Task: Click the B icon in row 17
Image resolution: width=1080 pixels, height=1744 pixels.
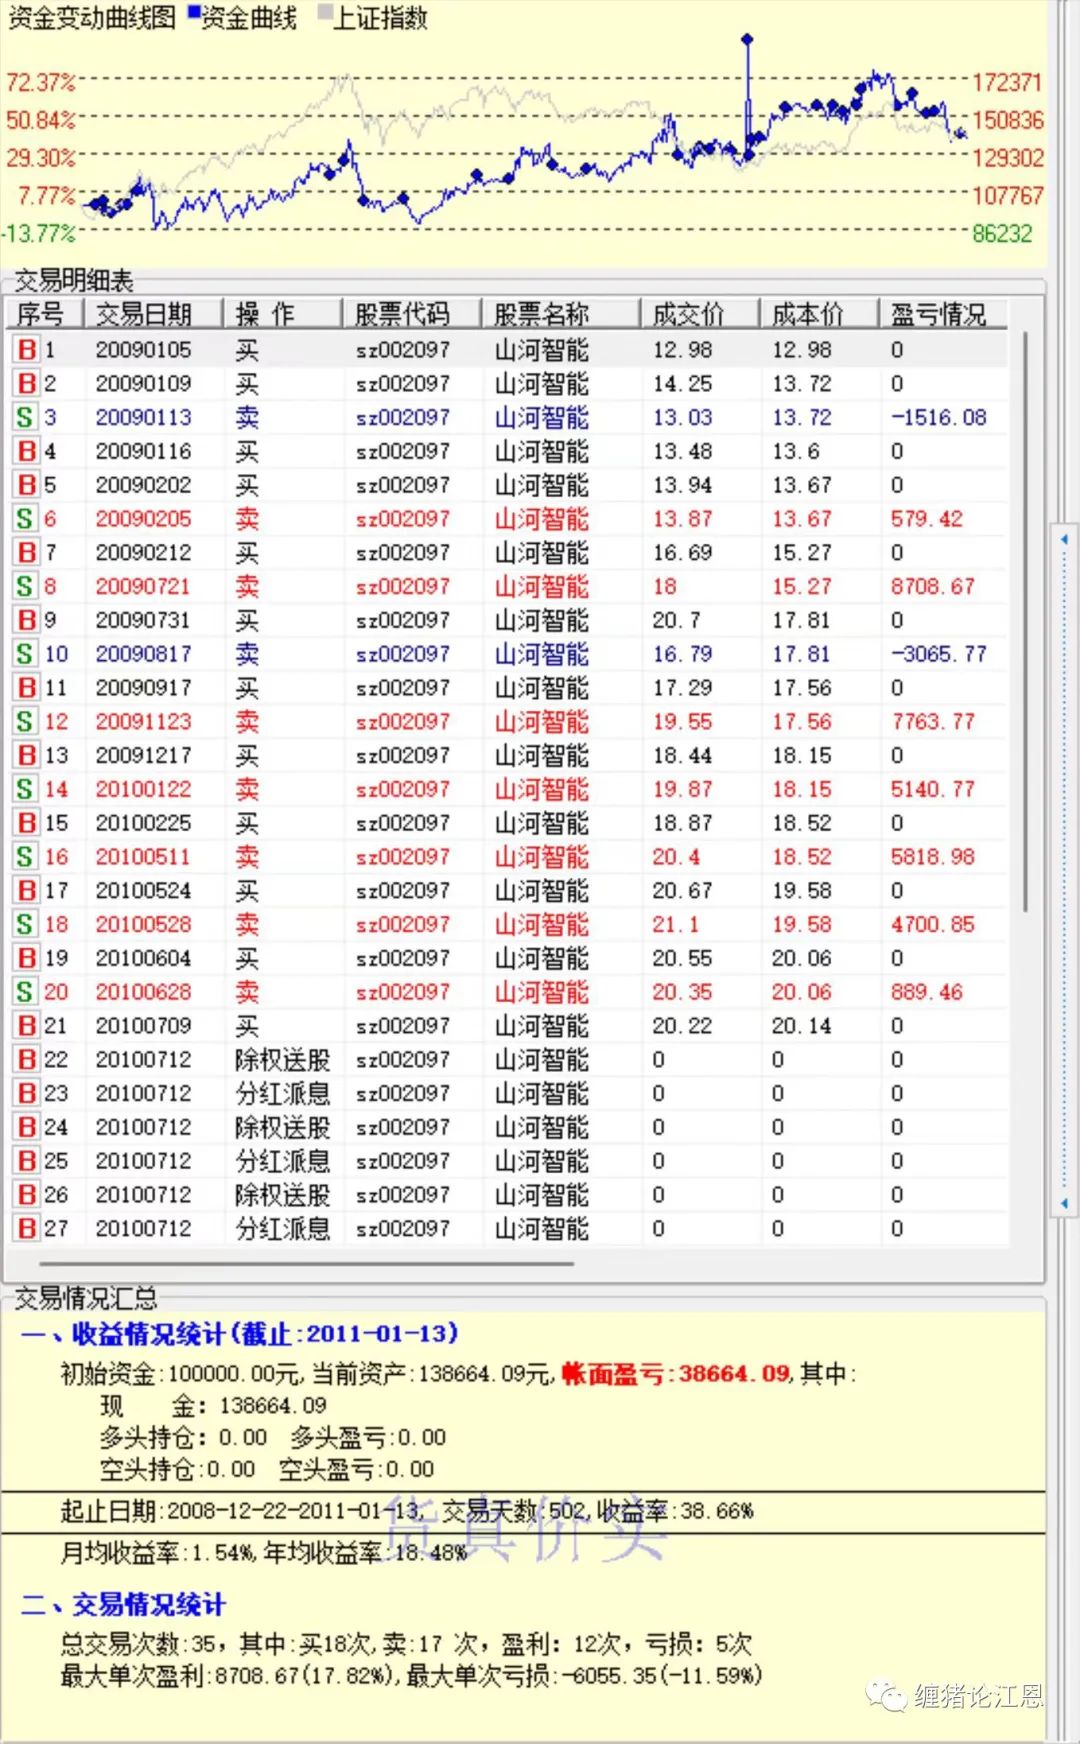Action: (27, 890)
